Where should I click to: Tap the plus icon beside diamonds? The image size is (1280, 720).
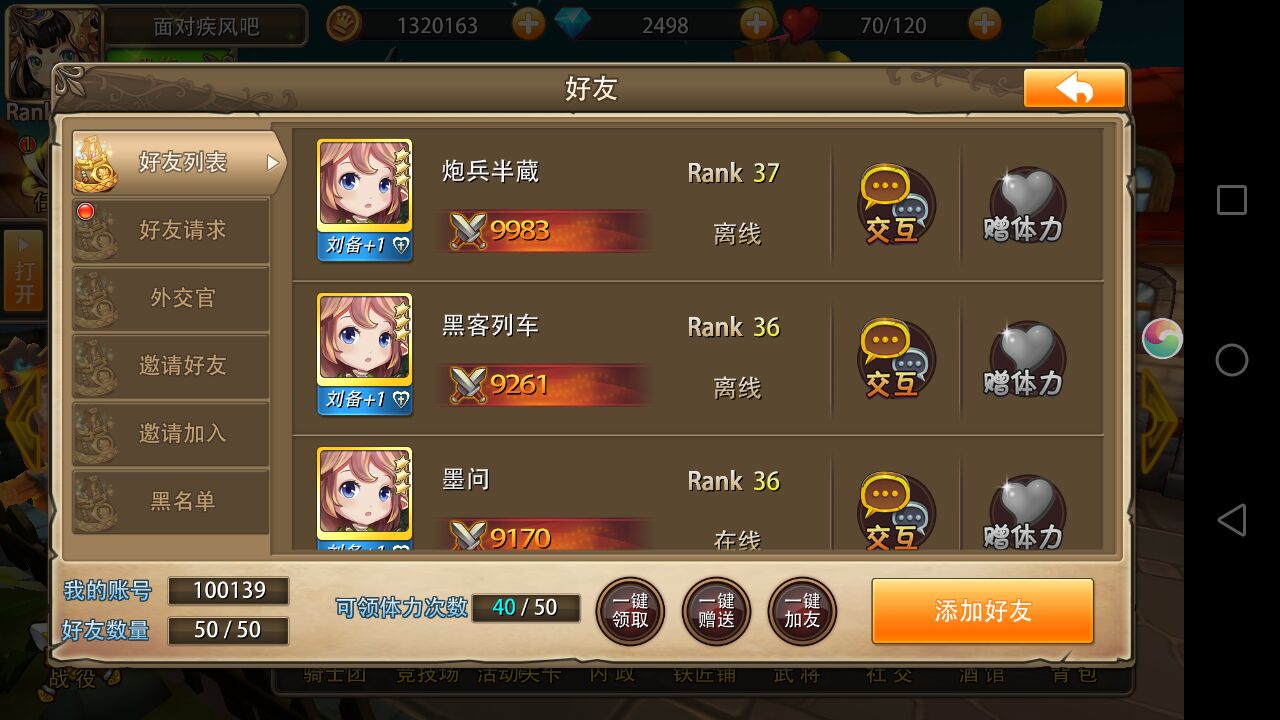coord(757,23)
